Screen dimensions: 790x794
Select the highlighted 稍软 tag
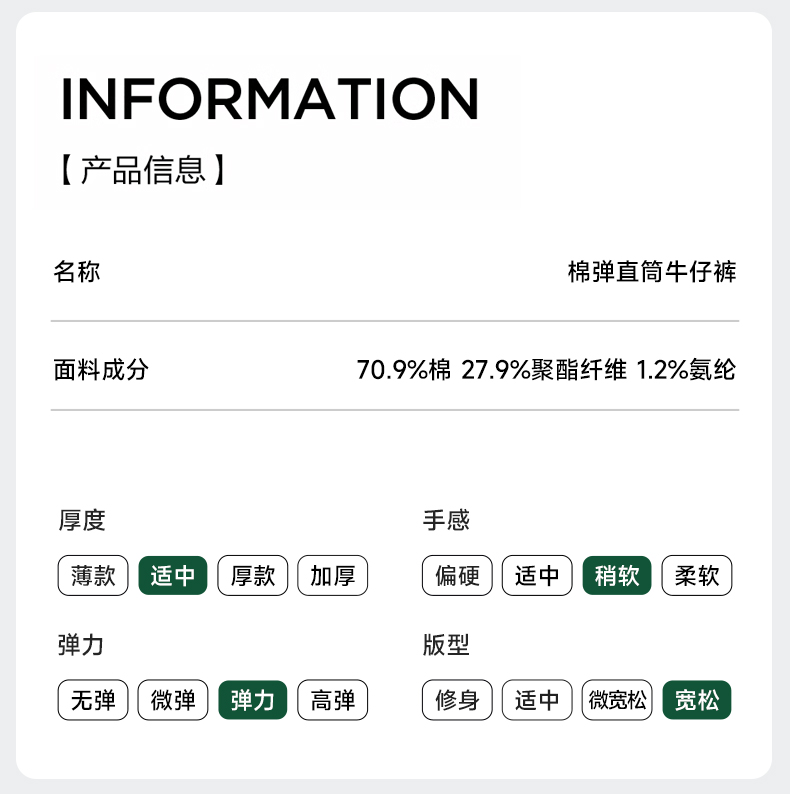617,576
